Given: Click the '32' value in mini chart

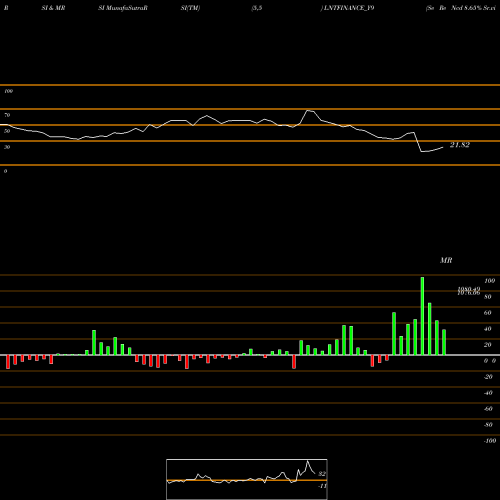Looking at the screenshot, I should click(x=322, y=474).
